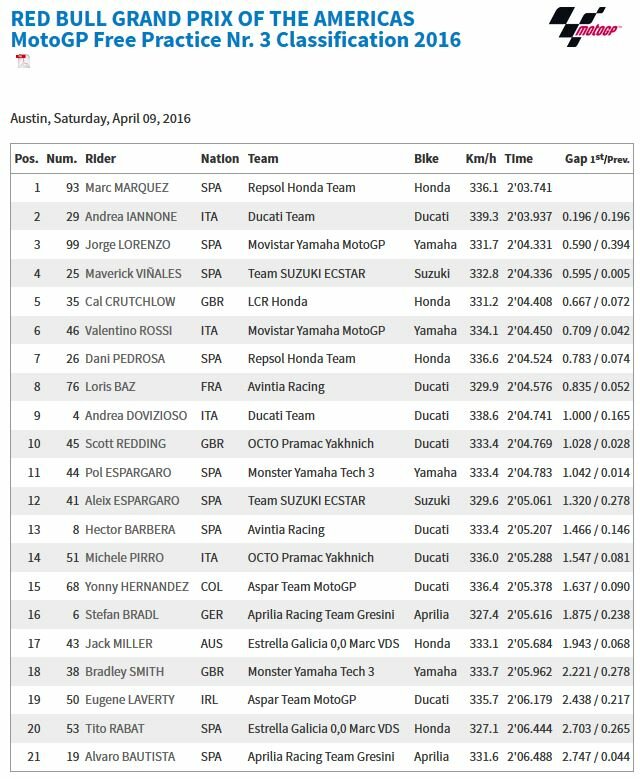This screenshot has width=640, height=779.
Task: Click the Team column header
Action: 263,159
